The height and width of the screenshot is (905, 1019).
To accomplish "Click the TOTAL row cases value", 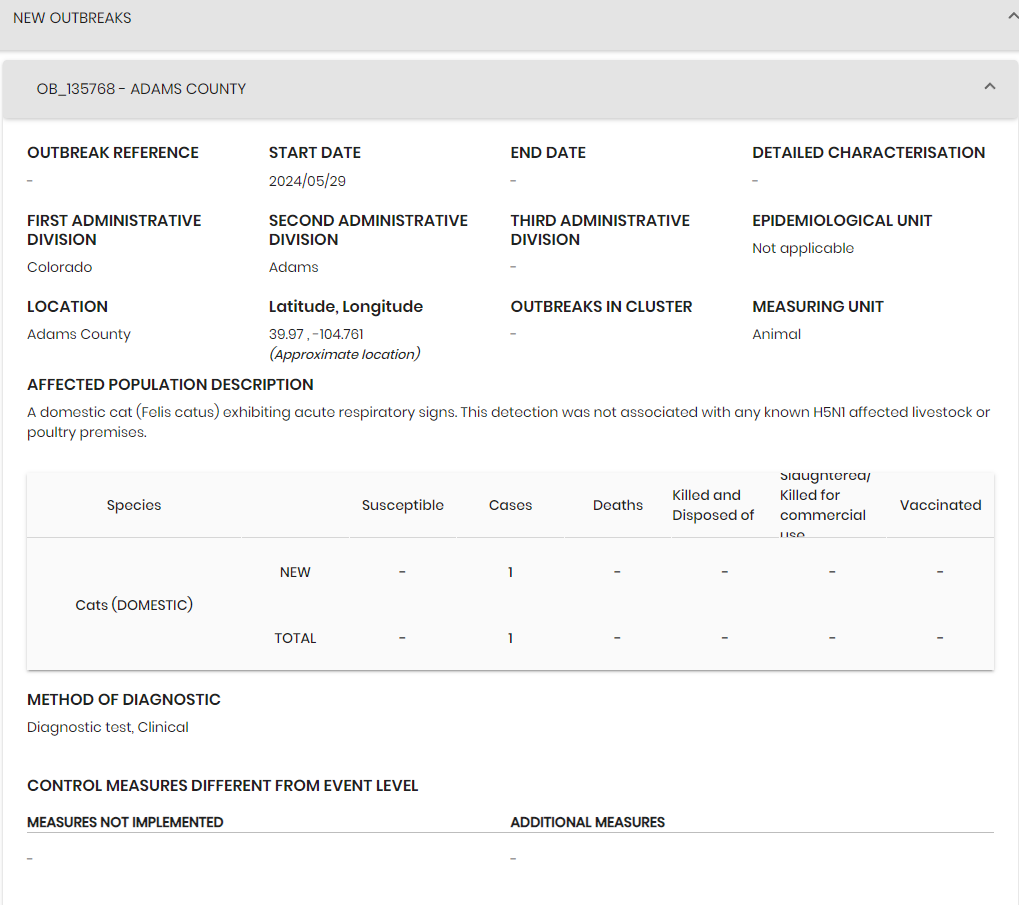I will [510, 638].
